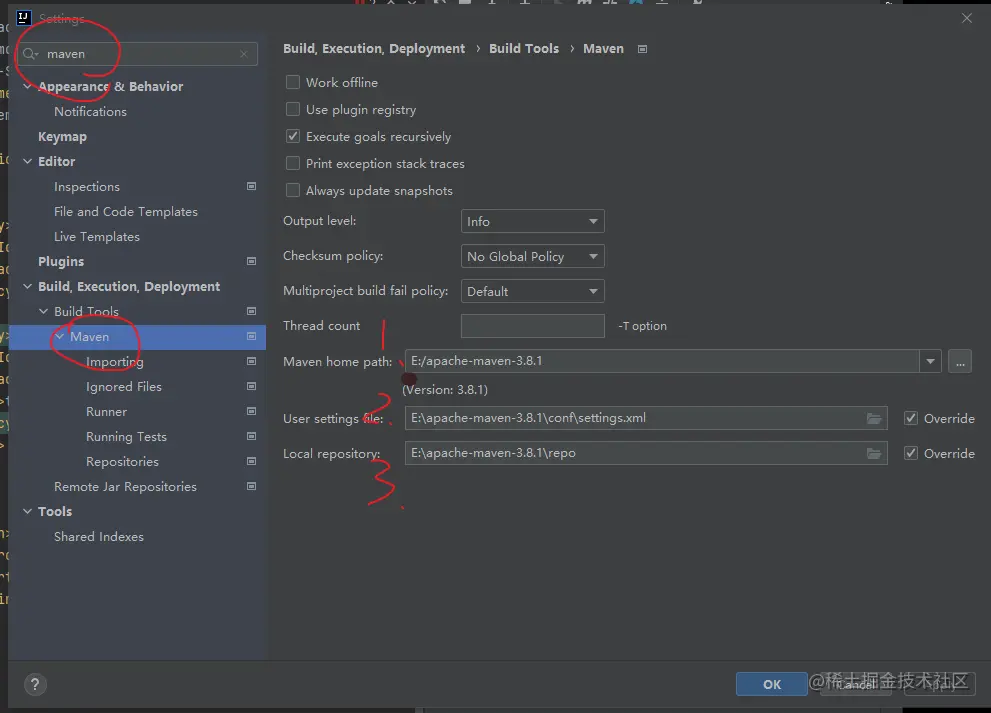The height and width of the screenshot is (713, 991).
Task: Open the Output level dropdown
Action: pyautogui.click(x=532, y=222)
